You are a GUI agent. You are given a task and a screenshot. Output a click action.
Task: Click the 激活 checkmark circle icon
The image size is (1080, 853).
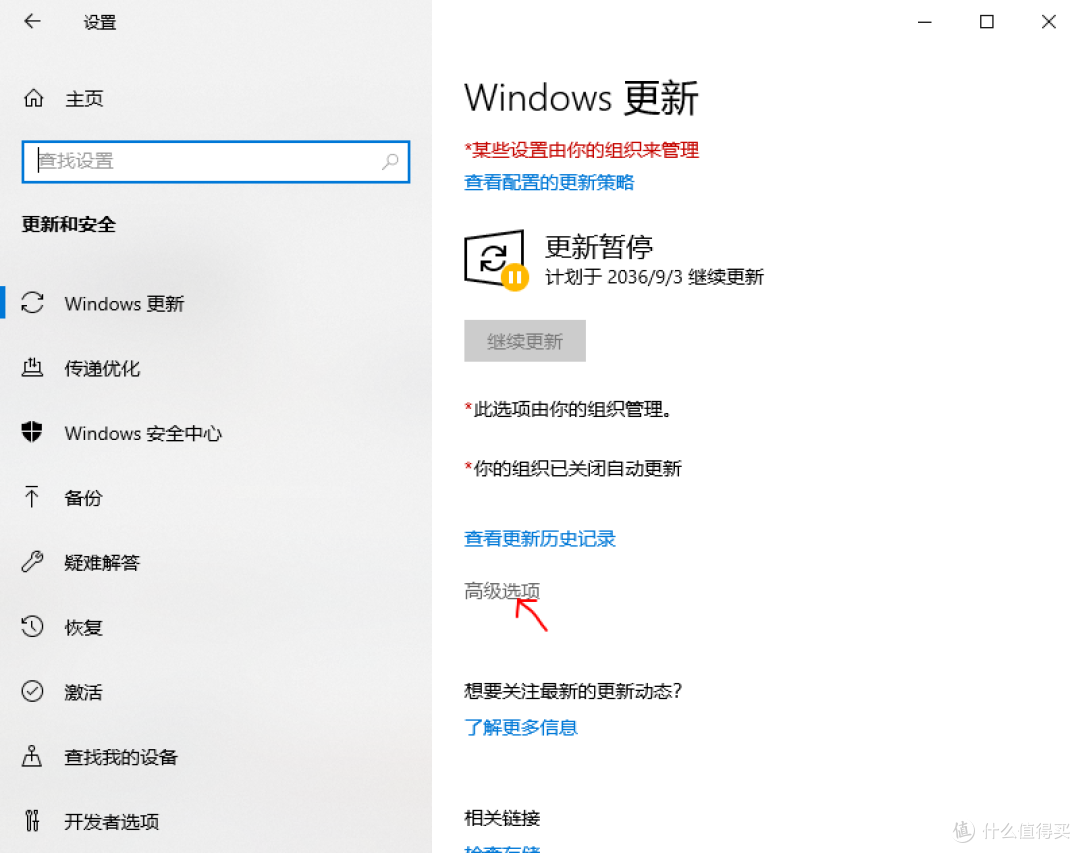32,691
